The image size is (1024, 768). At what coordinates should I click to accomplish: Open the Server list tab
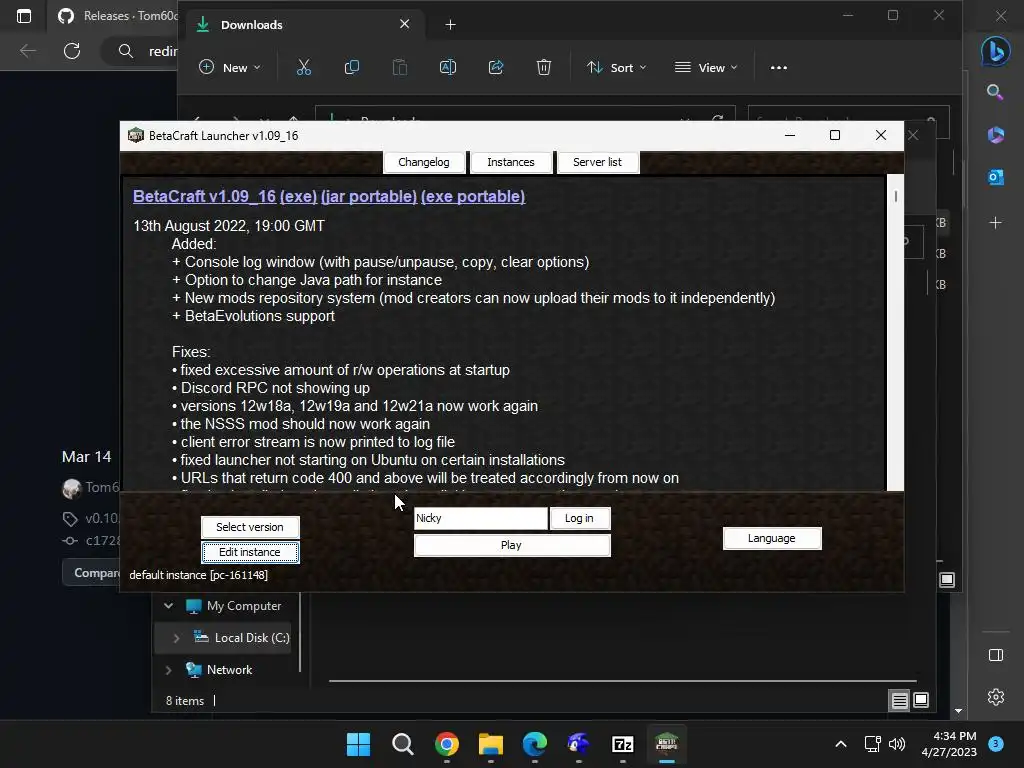point(597,162)
